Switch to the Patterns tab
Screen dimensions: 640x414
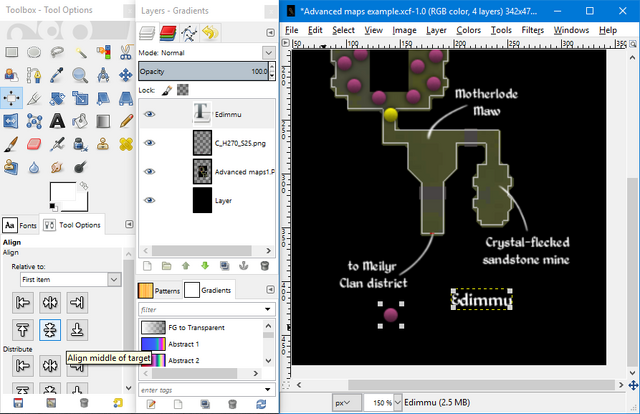click(160, 290)
